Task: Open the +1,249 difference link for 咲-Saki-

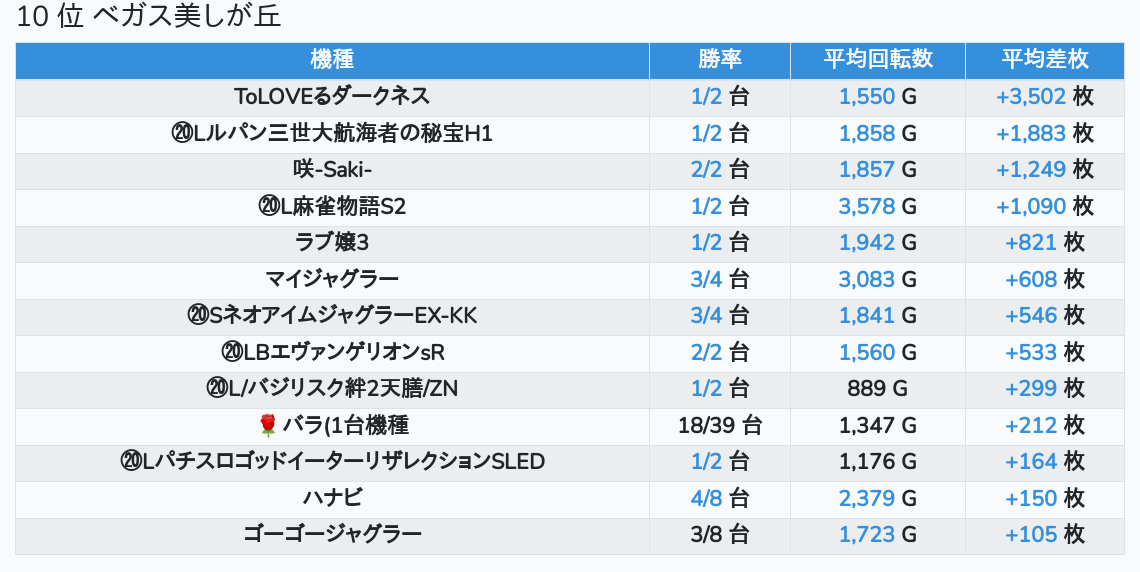Action: pos(1031,170)
